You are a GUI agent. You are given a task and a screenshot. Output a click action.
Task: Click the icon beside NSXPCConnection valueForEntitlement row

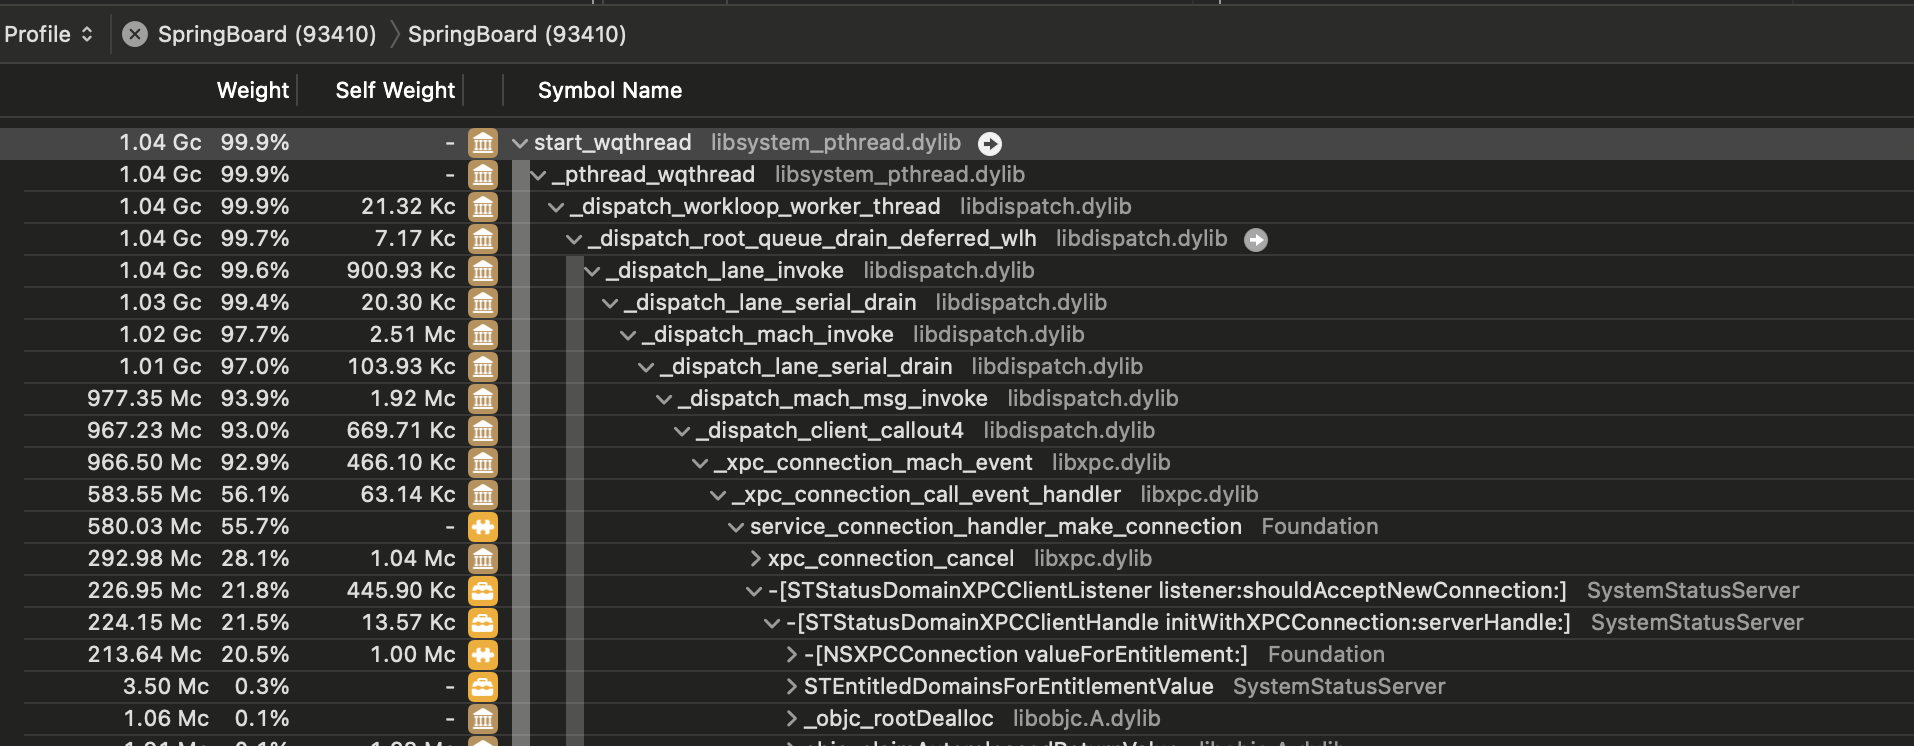tap(483, 655)
